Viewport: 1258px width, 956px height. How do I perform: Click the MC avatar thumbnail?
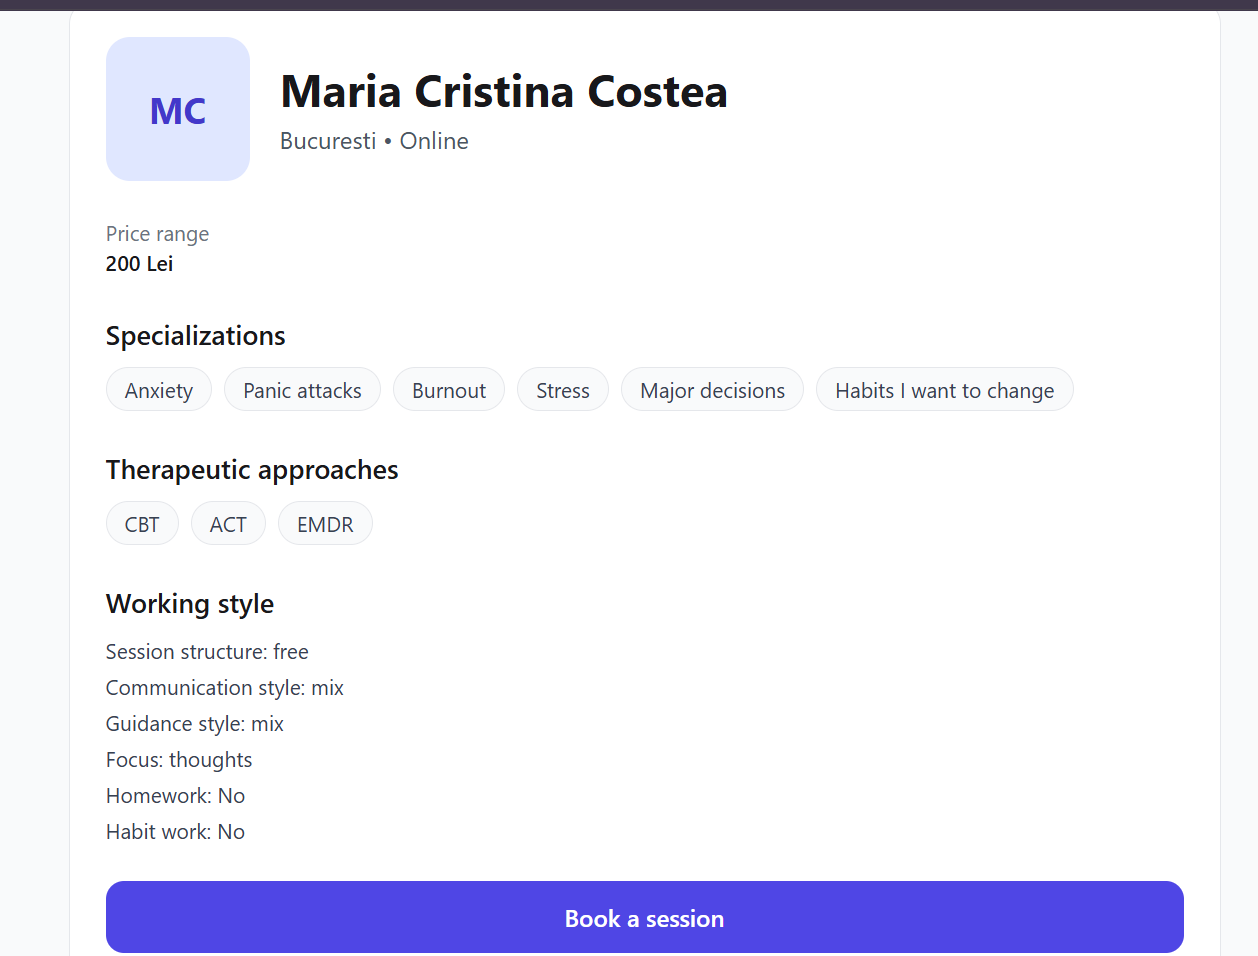coord(178,109)
